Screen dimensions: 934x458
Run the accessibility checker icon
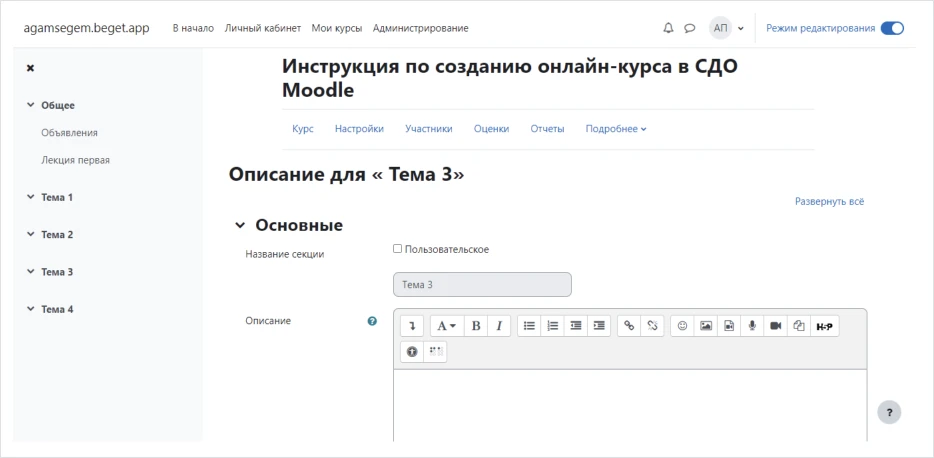(412, 352)
